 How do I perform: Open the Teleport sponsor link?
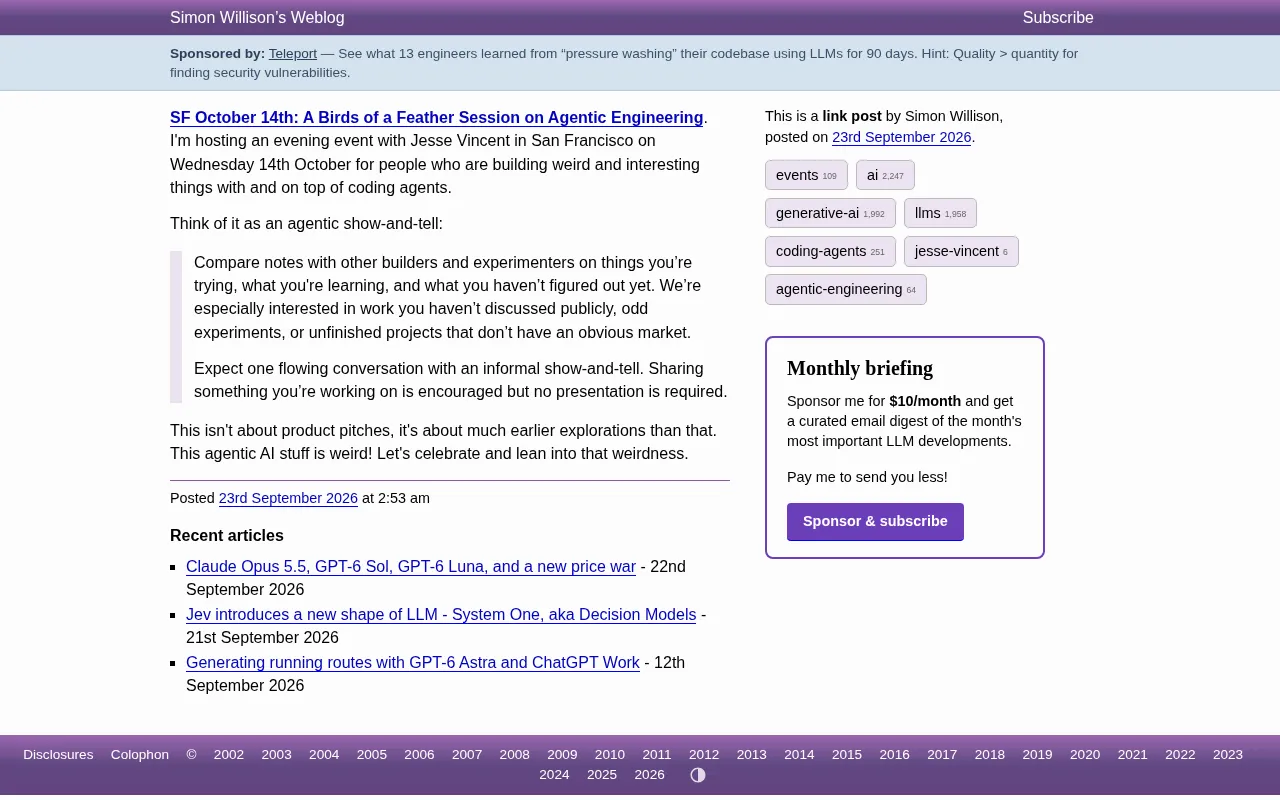(x=293, y=54)
